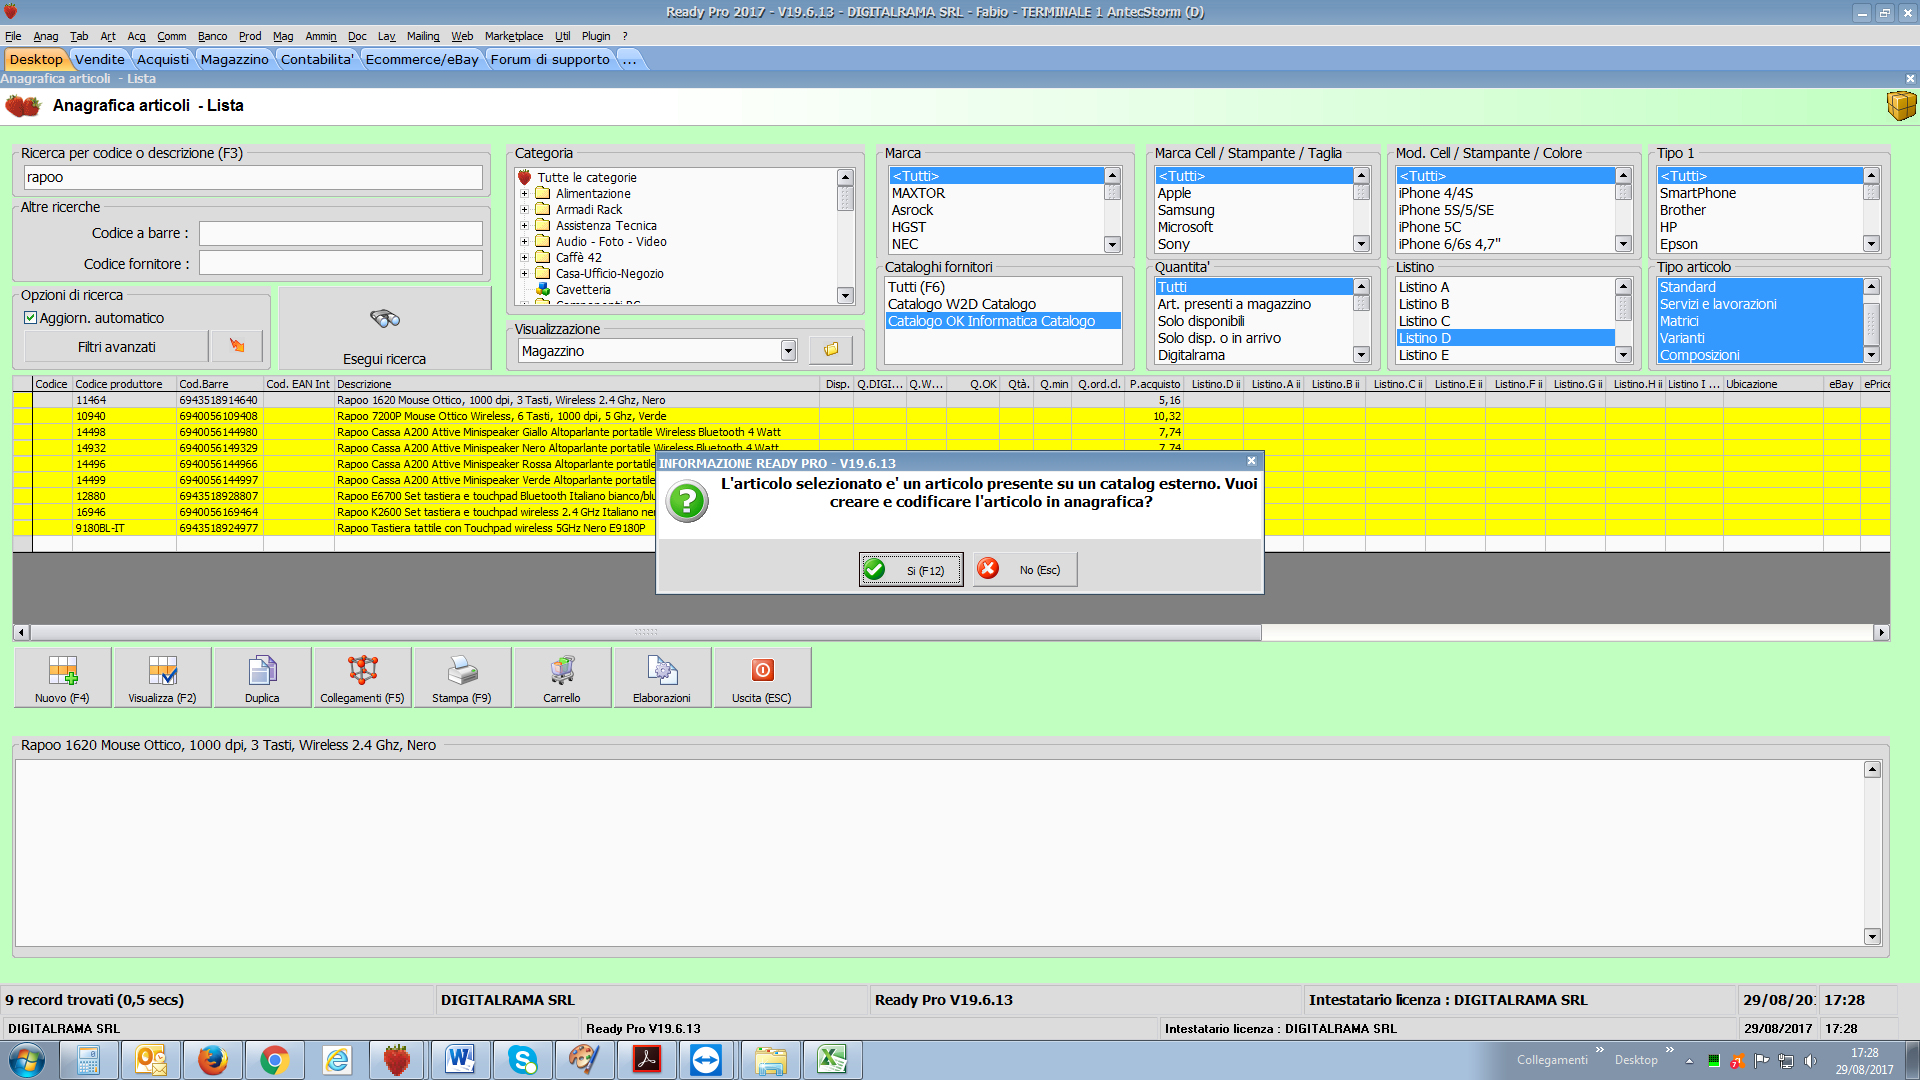
Task: Decline with No (Esc) button
Action: point(1025,570)
